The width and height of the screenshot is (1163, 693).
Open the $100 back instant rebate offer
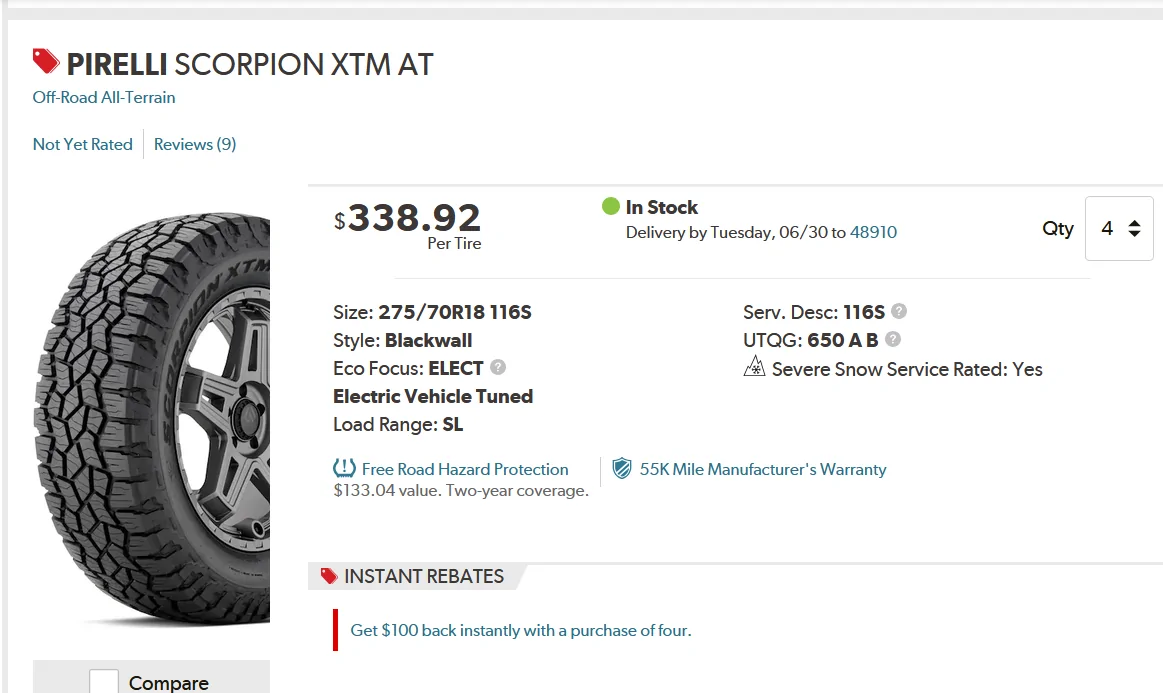[x=521, y=630]
